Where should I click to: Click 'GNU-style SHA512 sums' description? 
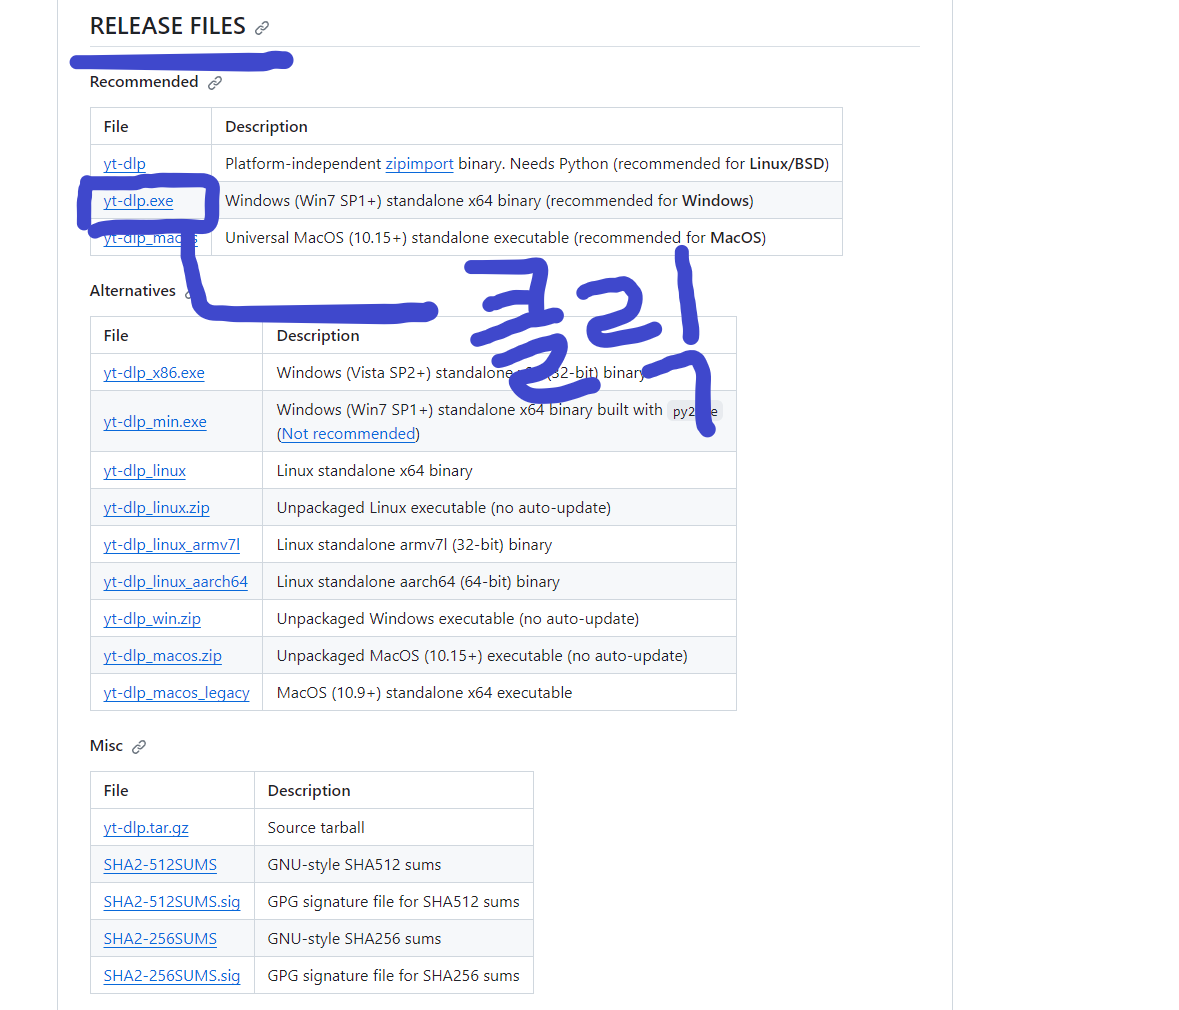click(354, 864)
